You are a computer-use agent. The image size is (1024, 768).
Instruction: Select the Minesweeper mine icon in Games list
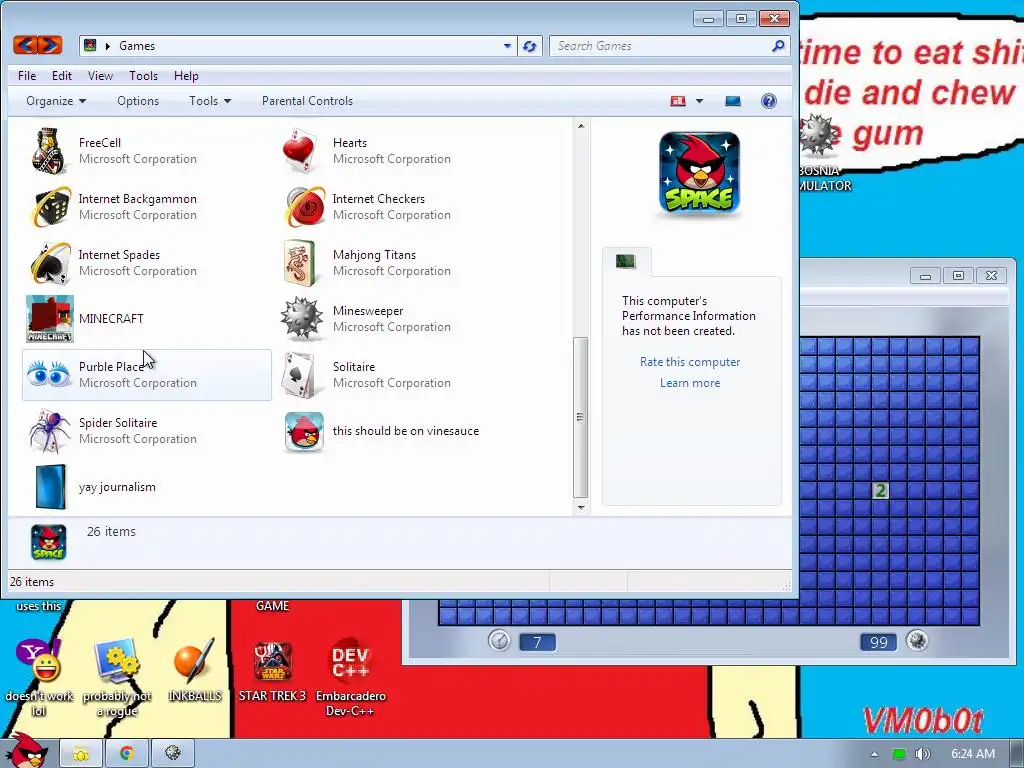coord(302,319)
